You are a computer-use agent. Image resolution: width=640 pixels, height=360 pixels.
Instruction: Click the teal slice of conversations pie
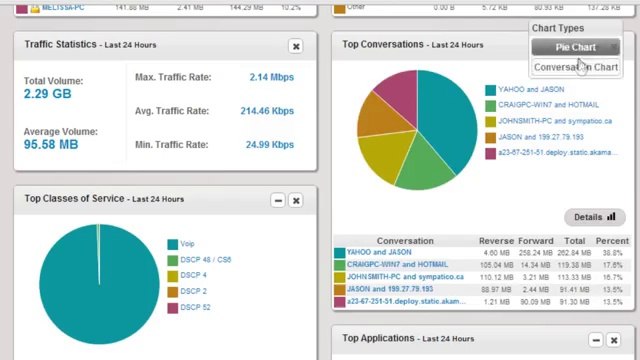[447, 118]
